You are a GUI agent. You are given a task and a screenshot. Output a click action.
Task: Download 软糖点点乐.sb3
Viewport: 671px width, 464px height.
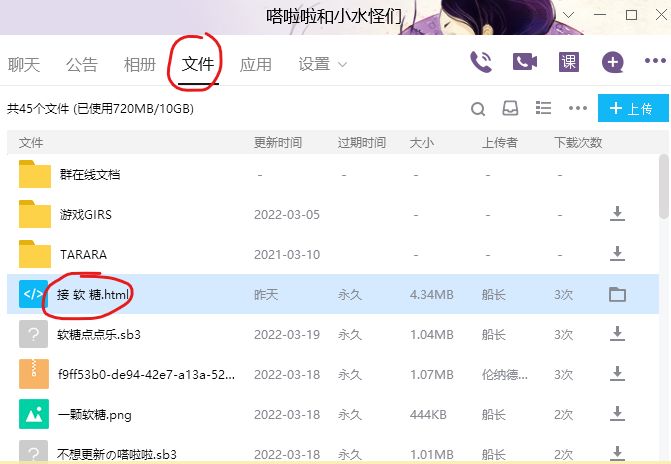point(617,333)
